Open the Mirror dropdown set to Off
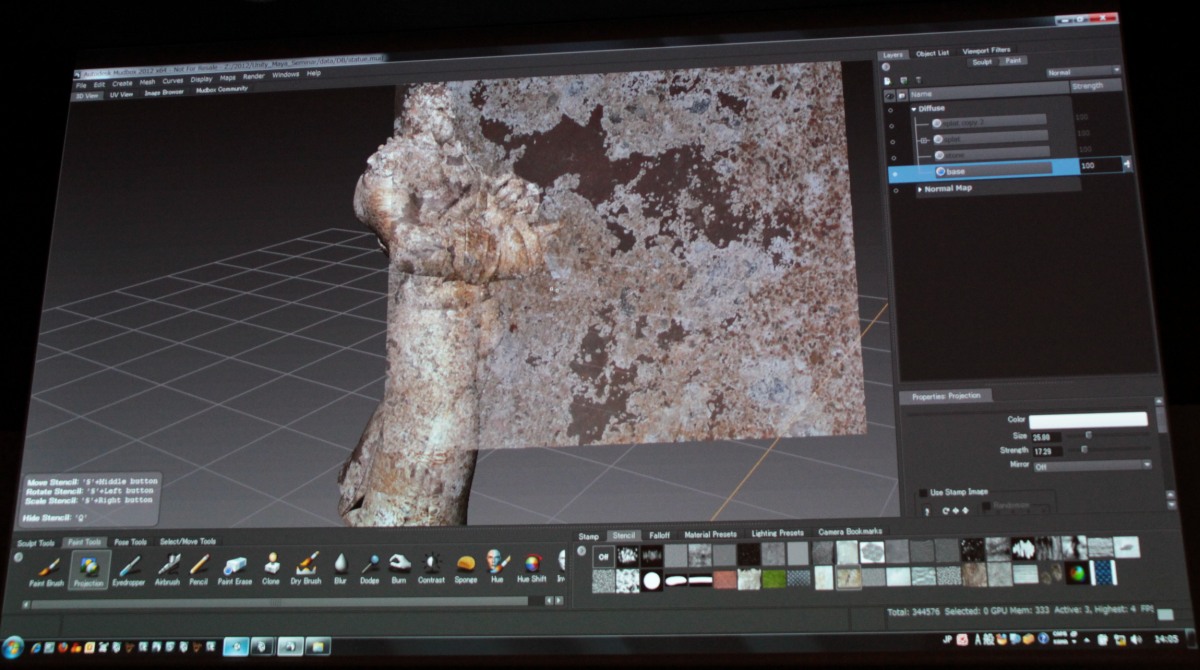Image resolution: width=1200 pixels, height=670 pixels. 1092,465
